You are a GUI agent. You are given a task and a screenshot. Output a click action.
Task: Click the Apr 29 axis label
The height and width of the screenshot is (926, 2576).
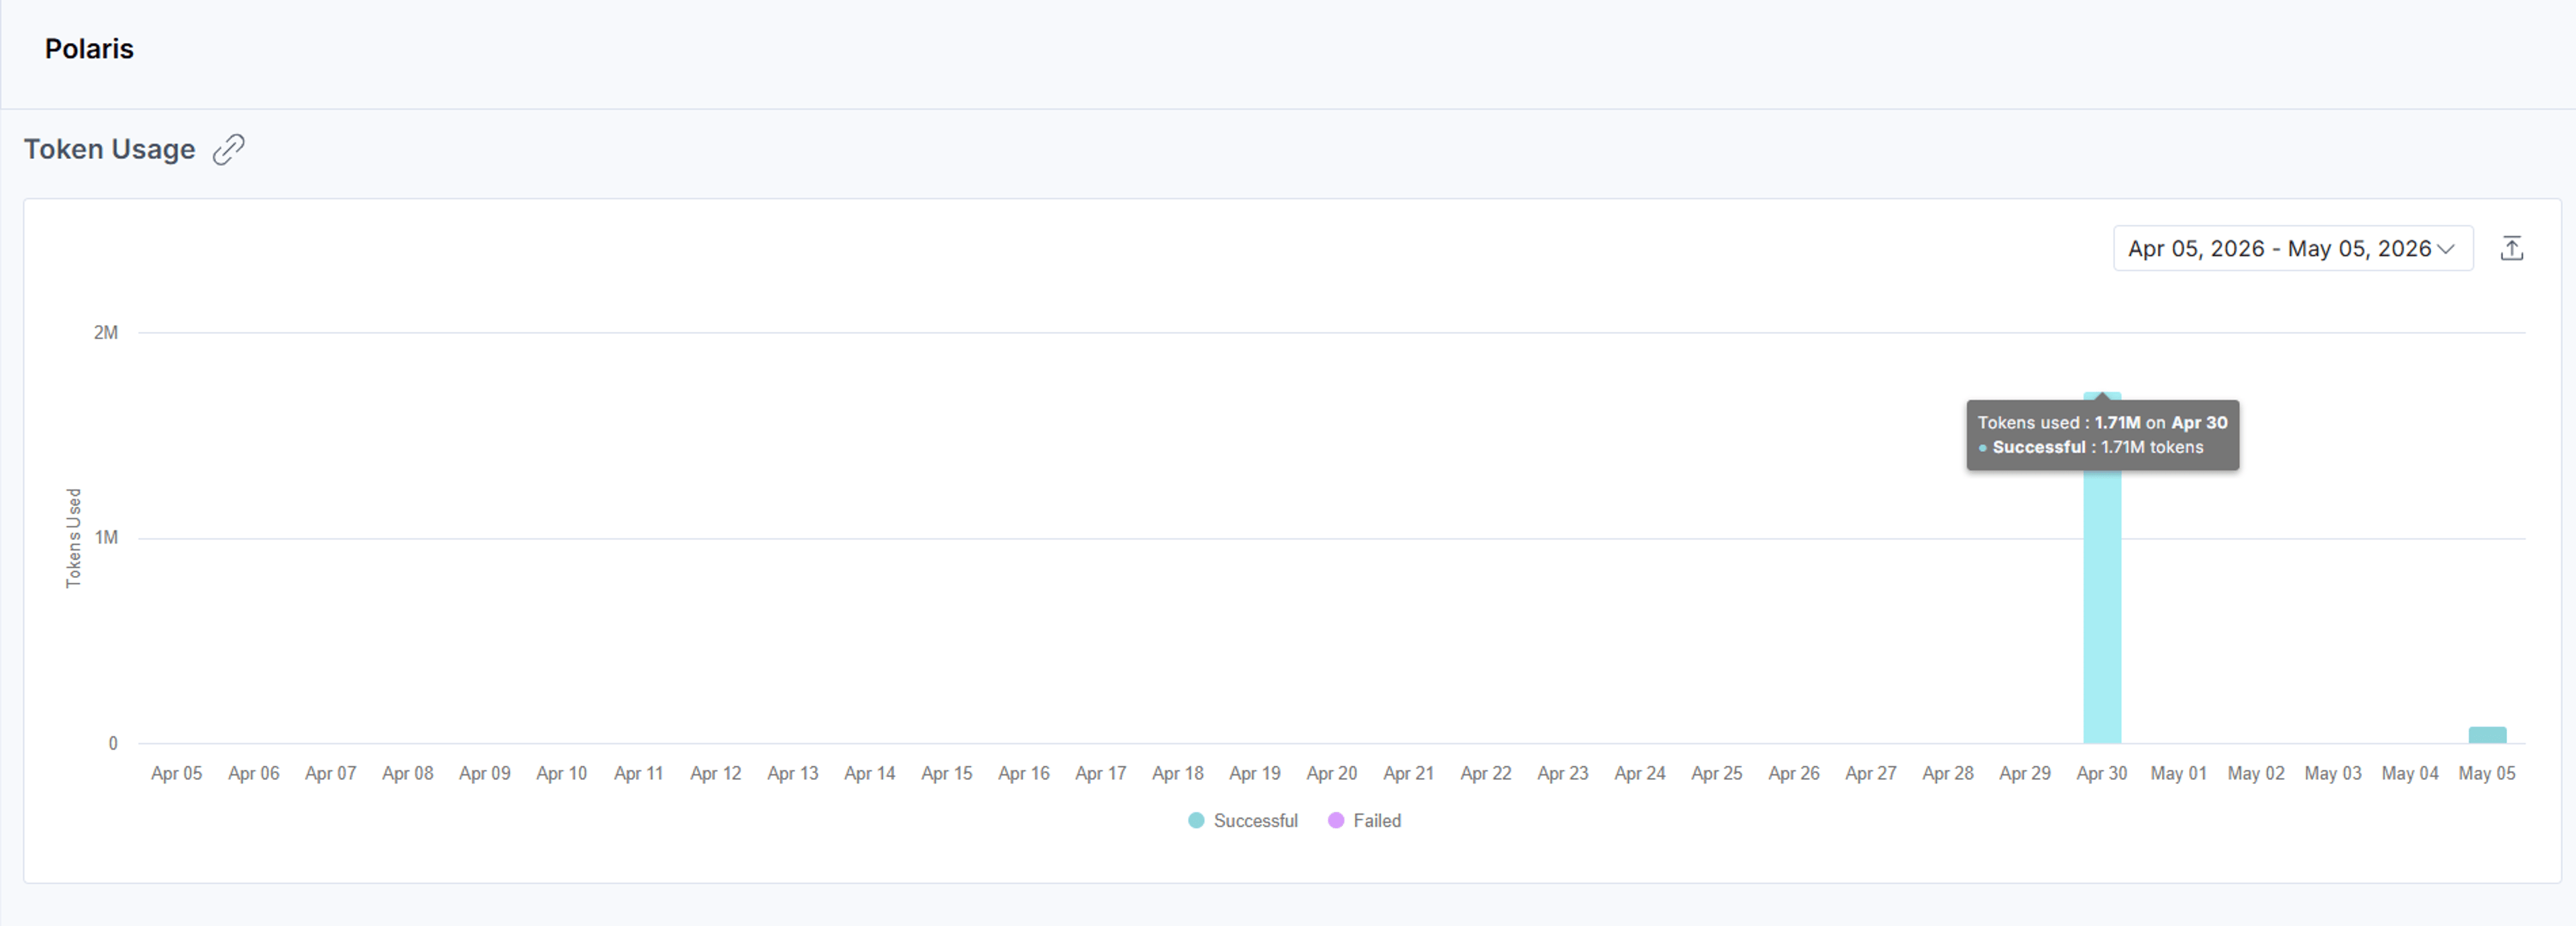(2024, 773)
